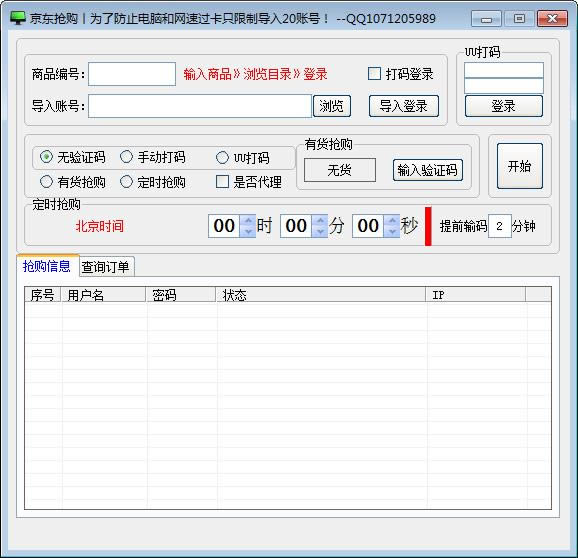Switch to the 抢购信息 tab
The height and width of the screenshot is (558, 578).
pyautogui.click(x=47, y=266)
